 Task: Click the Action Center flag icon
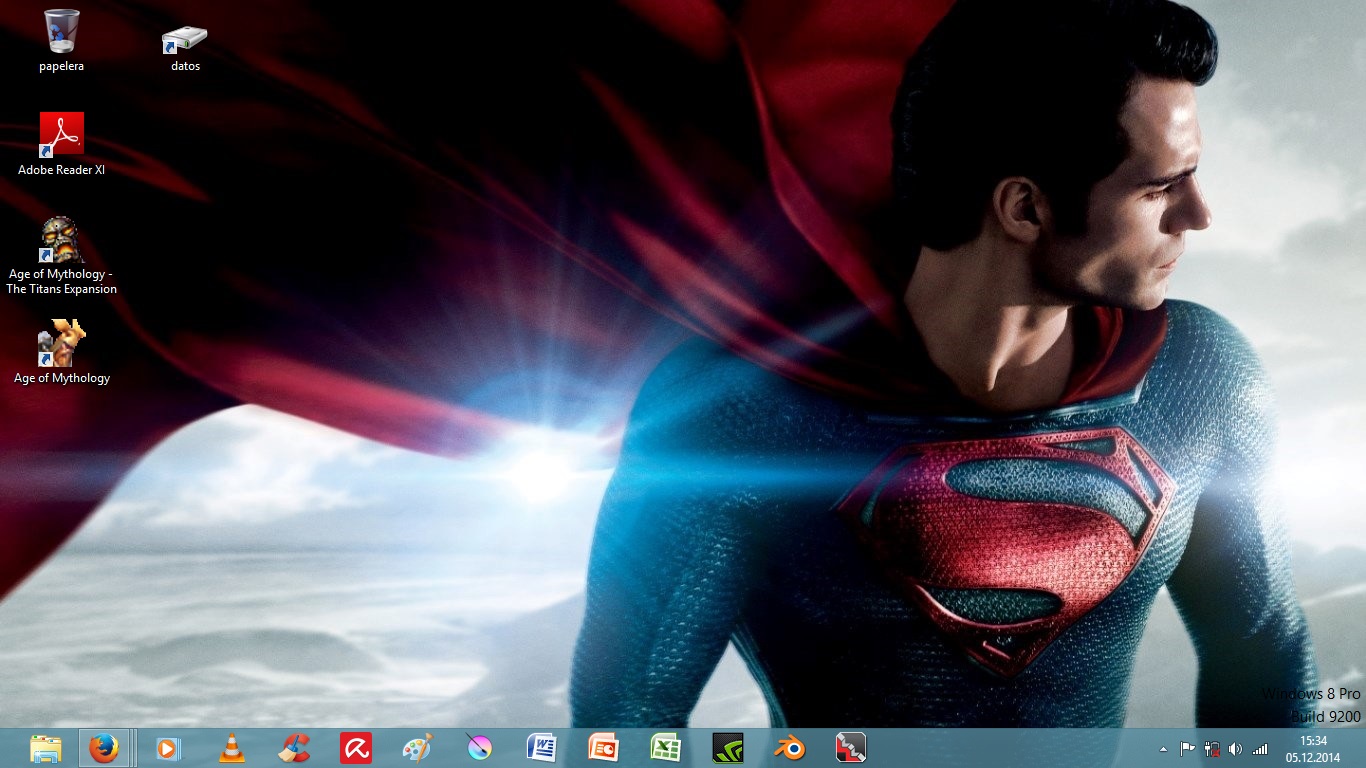[1188, 749]
